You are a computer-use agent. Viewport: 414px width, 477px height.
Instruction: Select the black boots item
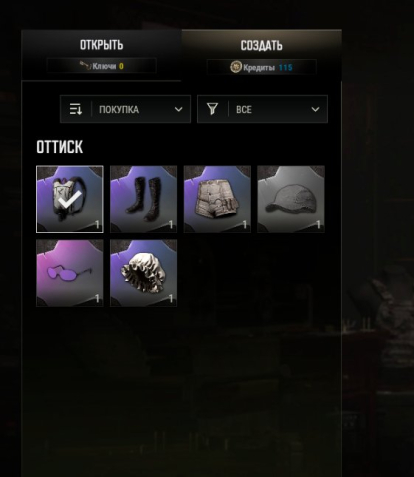point(143,199)
